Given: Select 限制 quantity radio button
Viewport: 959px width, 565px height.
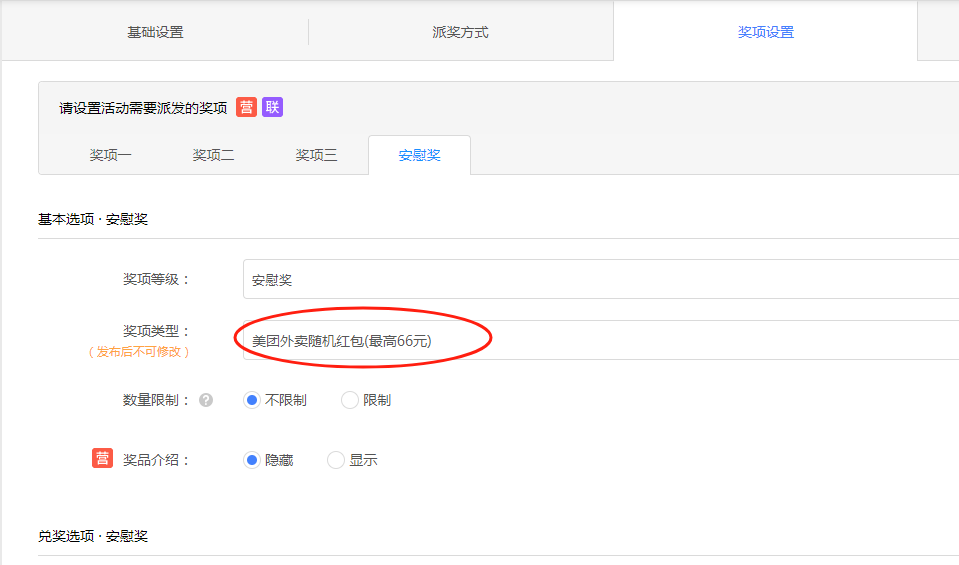Looking at the screenshot, I should [x=349, y=400].
